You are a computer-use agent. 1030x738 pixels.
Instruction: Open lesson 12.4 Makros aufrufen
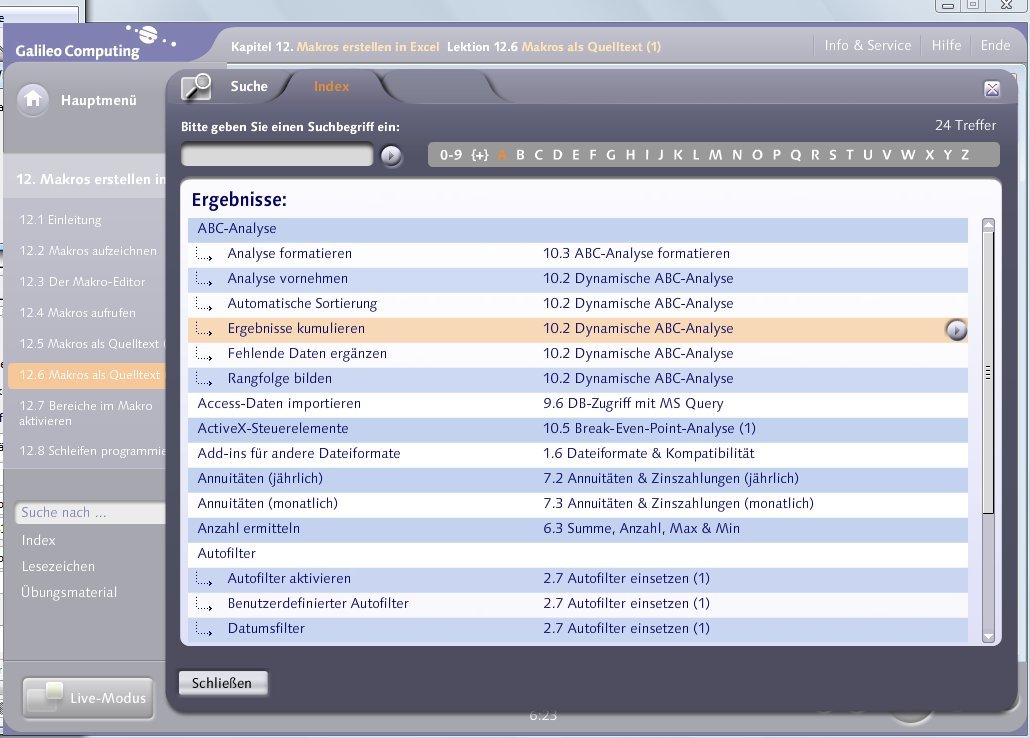78,313
